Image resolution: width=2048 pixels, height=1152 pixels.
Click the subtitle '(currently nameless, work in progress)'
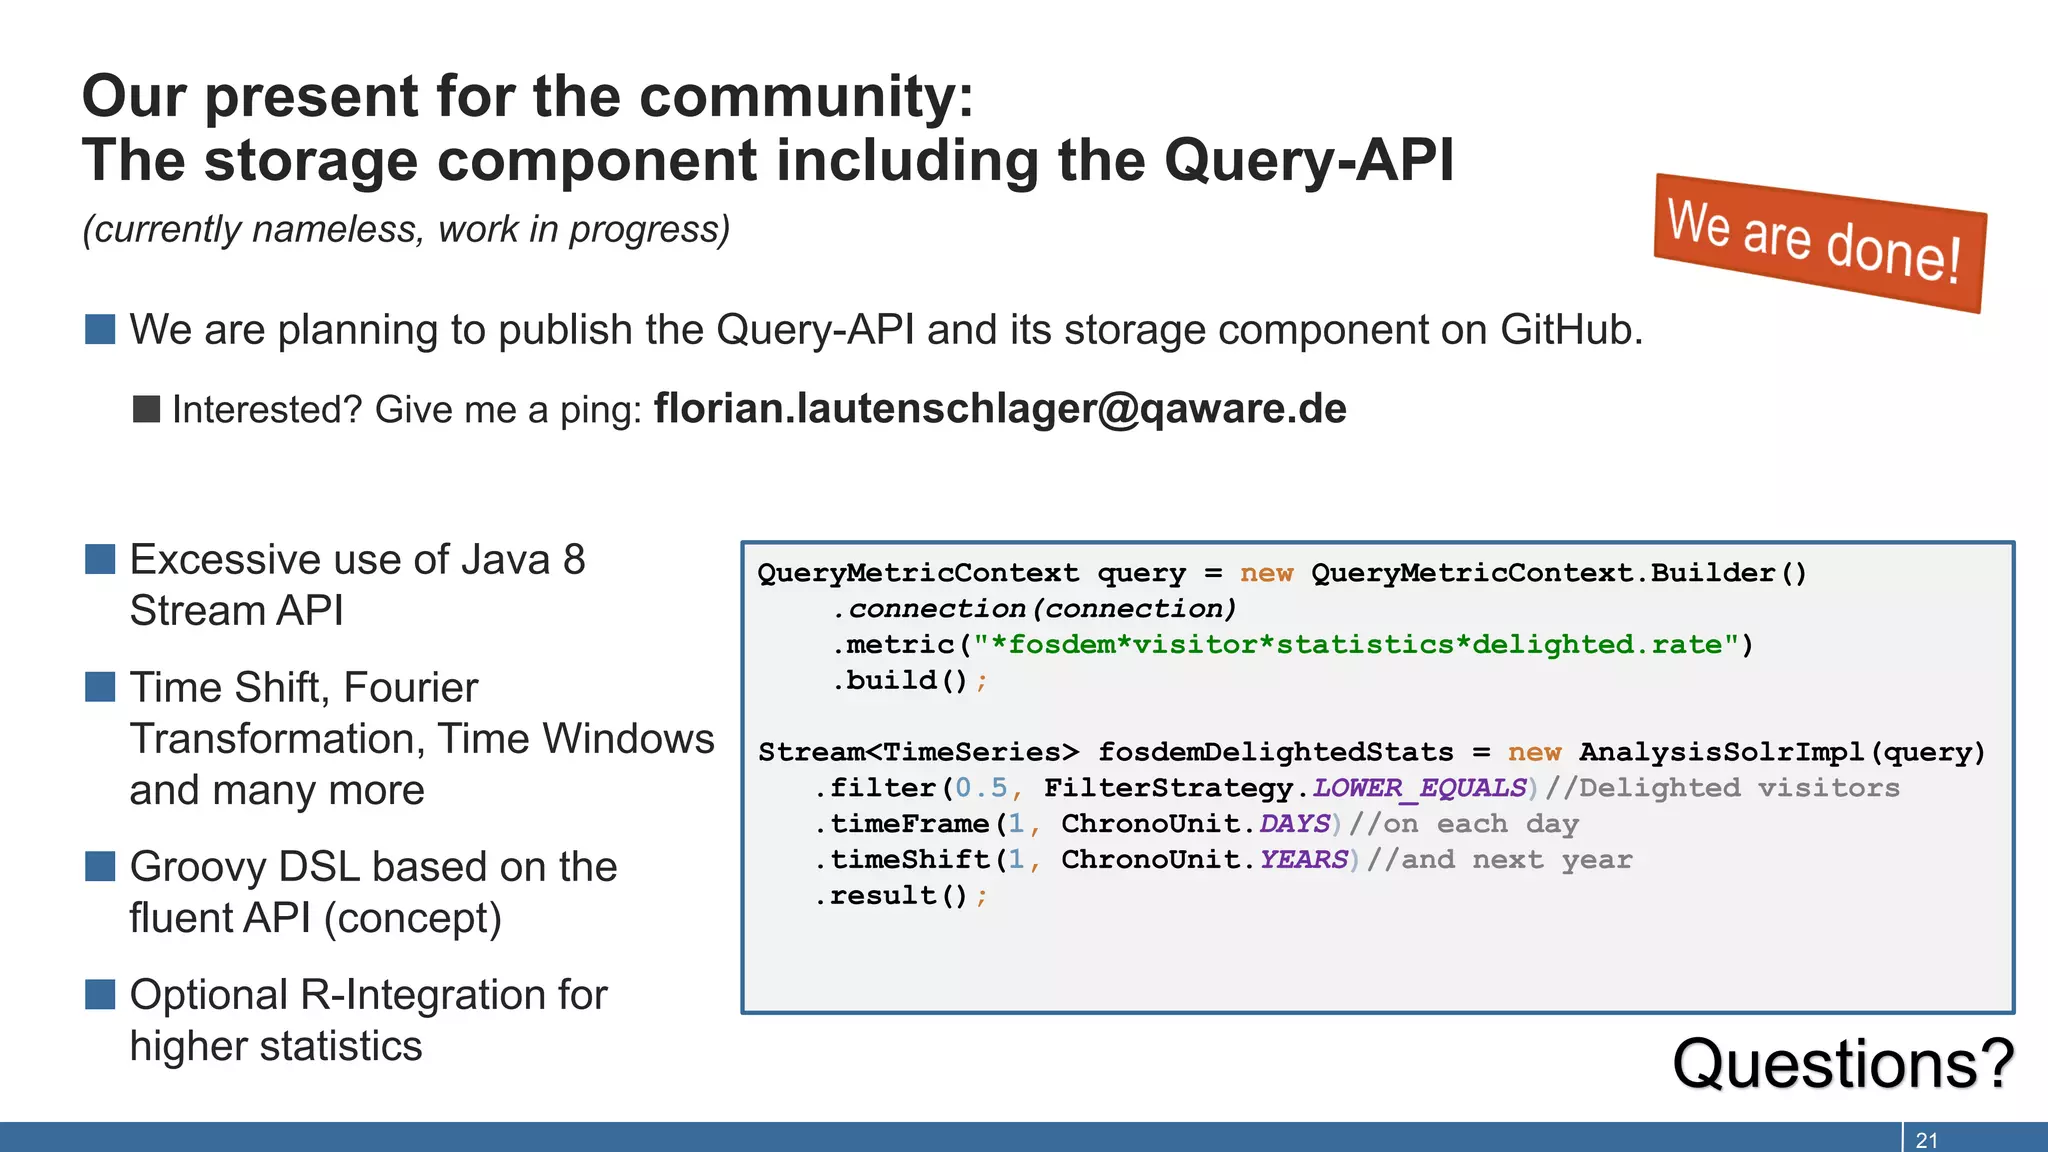[406, 229]
